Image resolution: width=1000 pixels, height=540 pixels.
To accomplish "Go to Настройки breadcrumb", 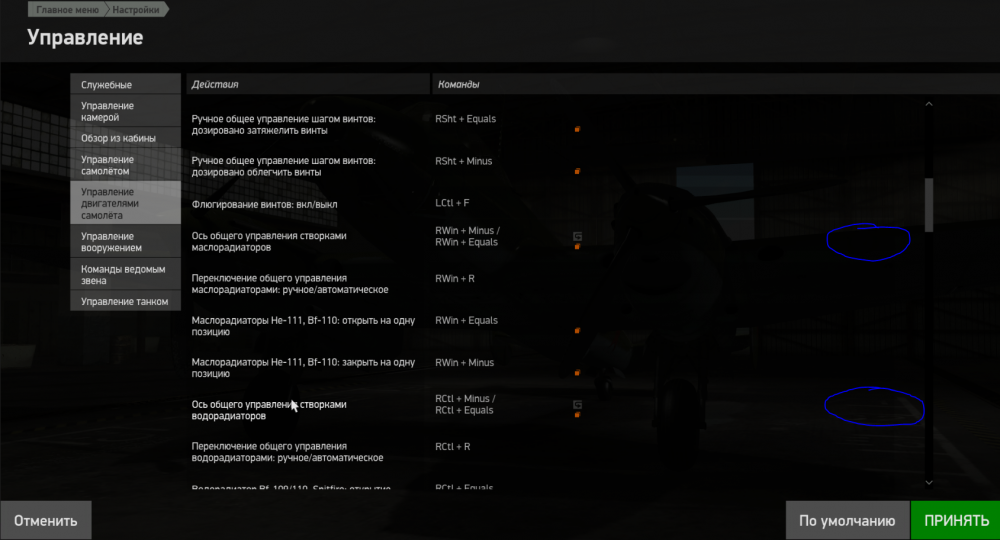I will coord(136,10).
